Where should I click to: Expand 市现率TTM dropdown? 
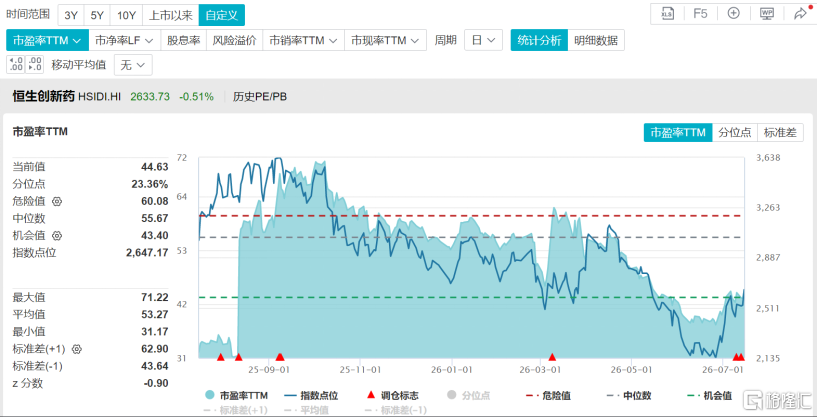pyautogui.click(x=386, y=40)
